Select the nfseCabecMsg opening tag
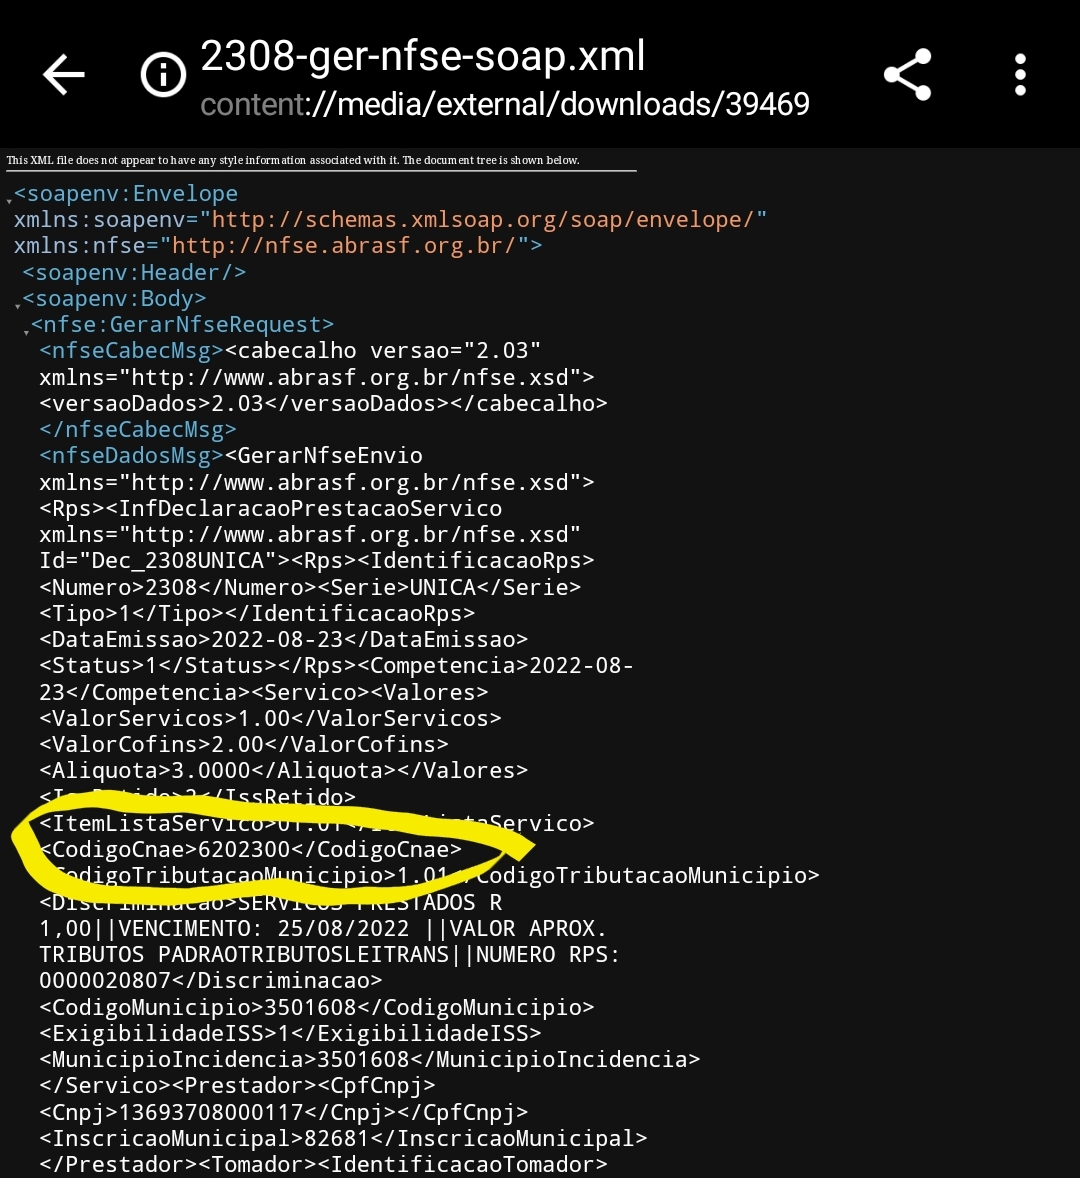1080x1178 pixels. [x=131, y=351]
